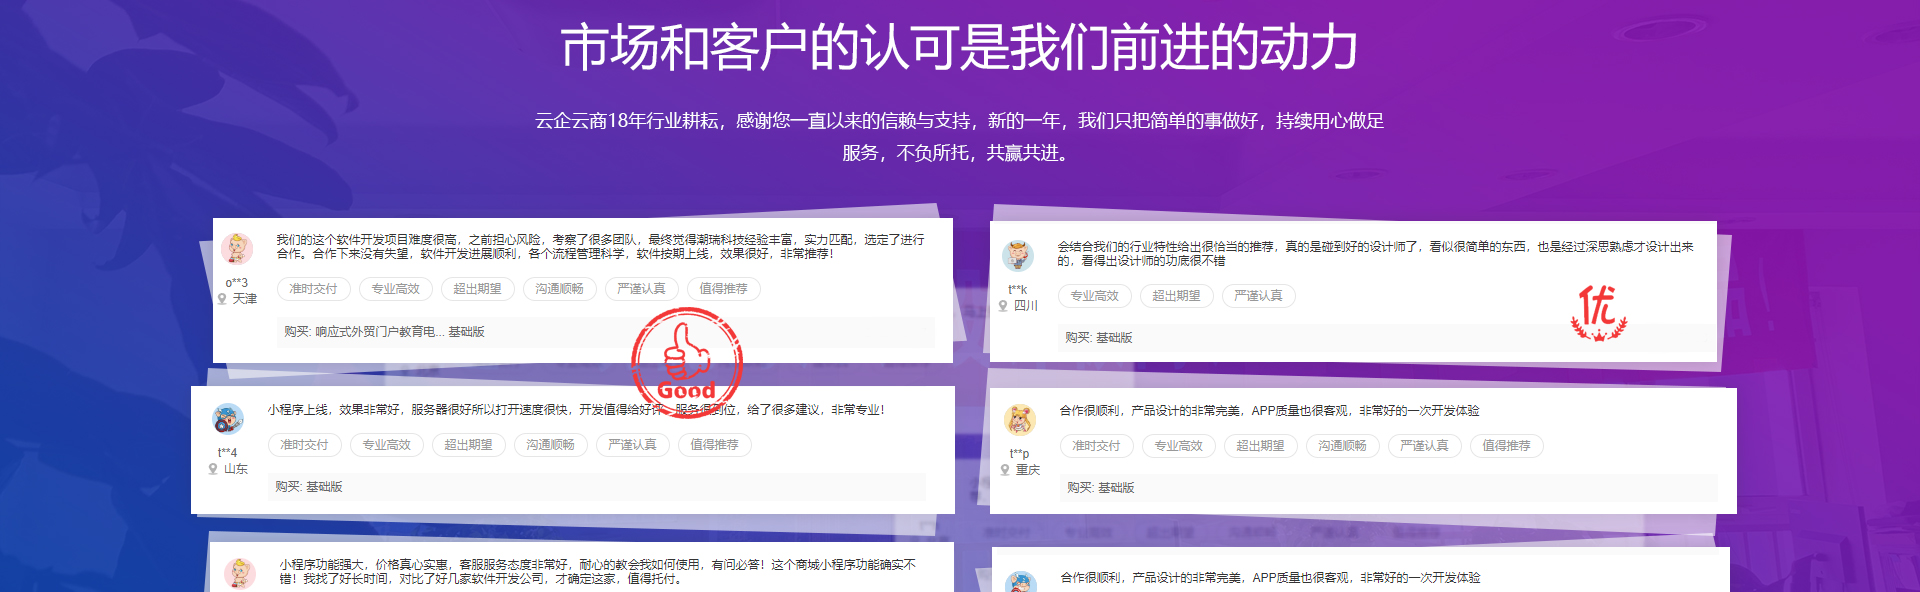Click heading 市场和客户的认可是我们前进的动力
Screen dimensions: 1920x592
tap(960, 48)
